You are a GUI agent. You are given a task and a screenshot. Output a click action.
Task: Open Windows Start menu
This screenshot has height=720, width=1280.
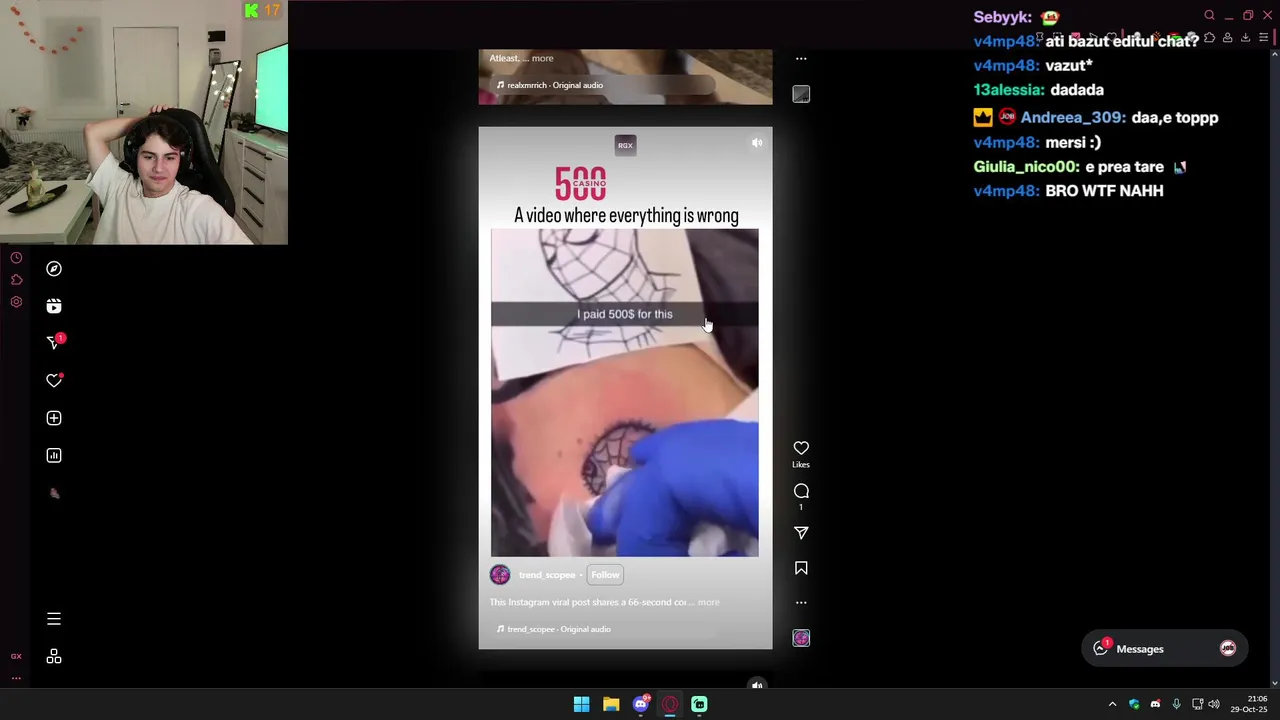(581, 704)
